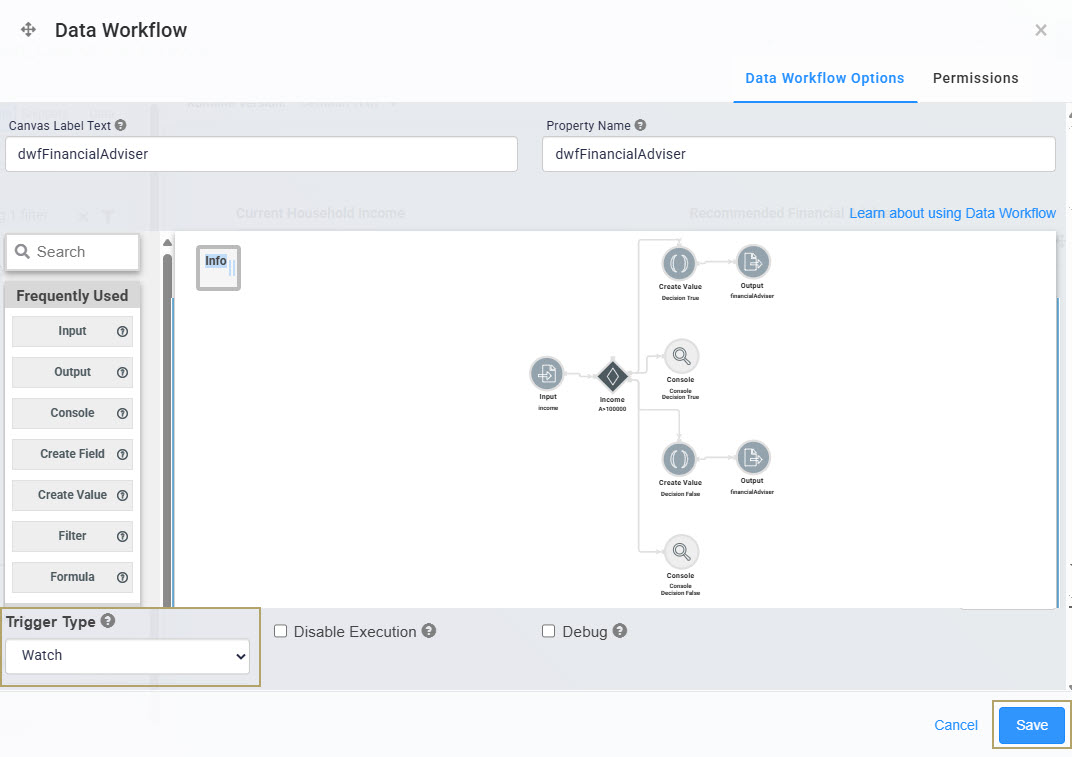Open the Permissions tab

tap(975, 78)
